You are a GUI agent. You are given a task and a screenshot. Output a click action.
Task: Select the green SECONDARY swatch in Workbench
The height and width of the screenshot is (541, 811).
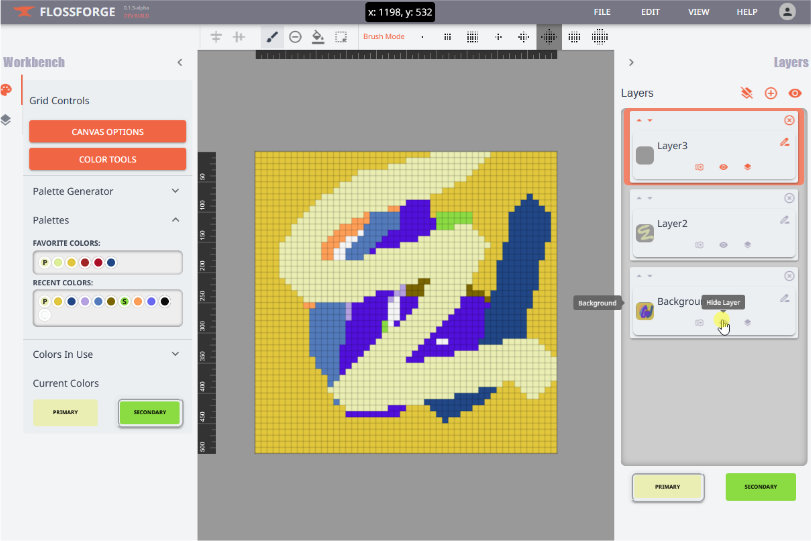(x=150, y=412)
